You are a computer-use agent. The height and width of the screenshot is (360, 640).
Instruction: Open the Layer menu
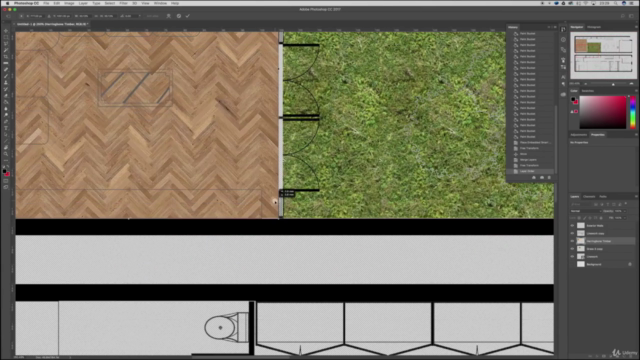pos(83,3)
